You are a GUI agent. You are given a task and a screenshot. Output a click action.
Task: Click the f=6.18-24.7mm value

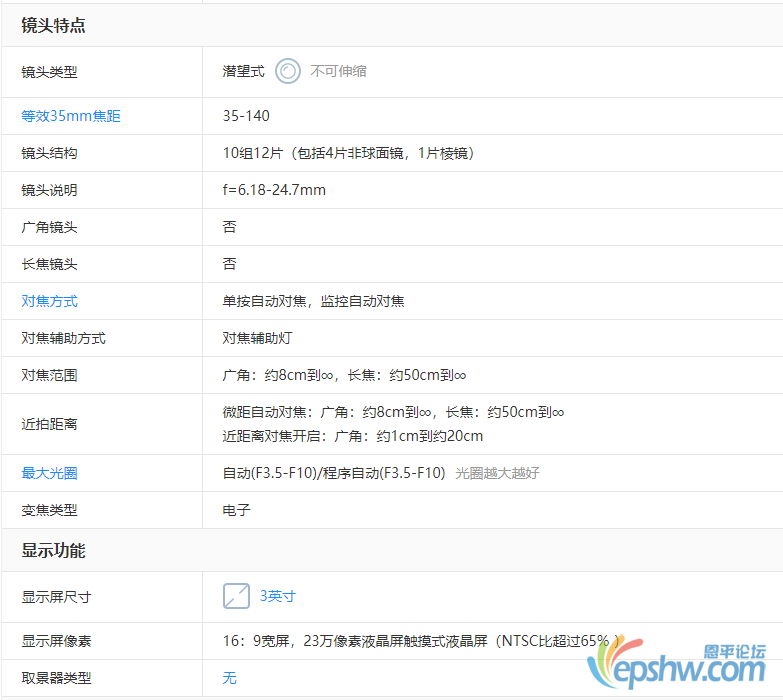tap(274, 190)
